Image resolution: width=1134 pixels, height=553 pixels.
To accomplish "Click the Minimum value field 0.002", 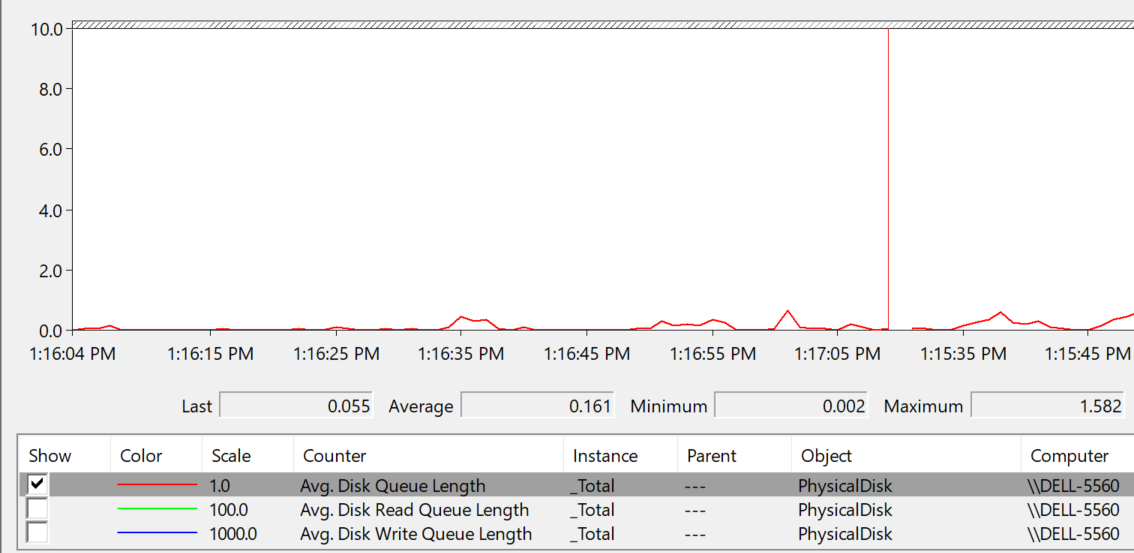I will 790,406.
